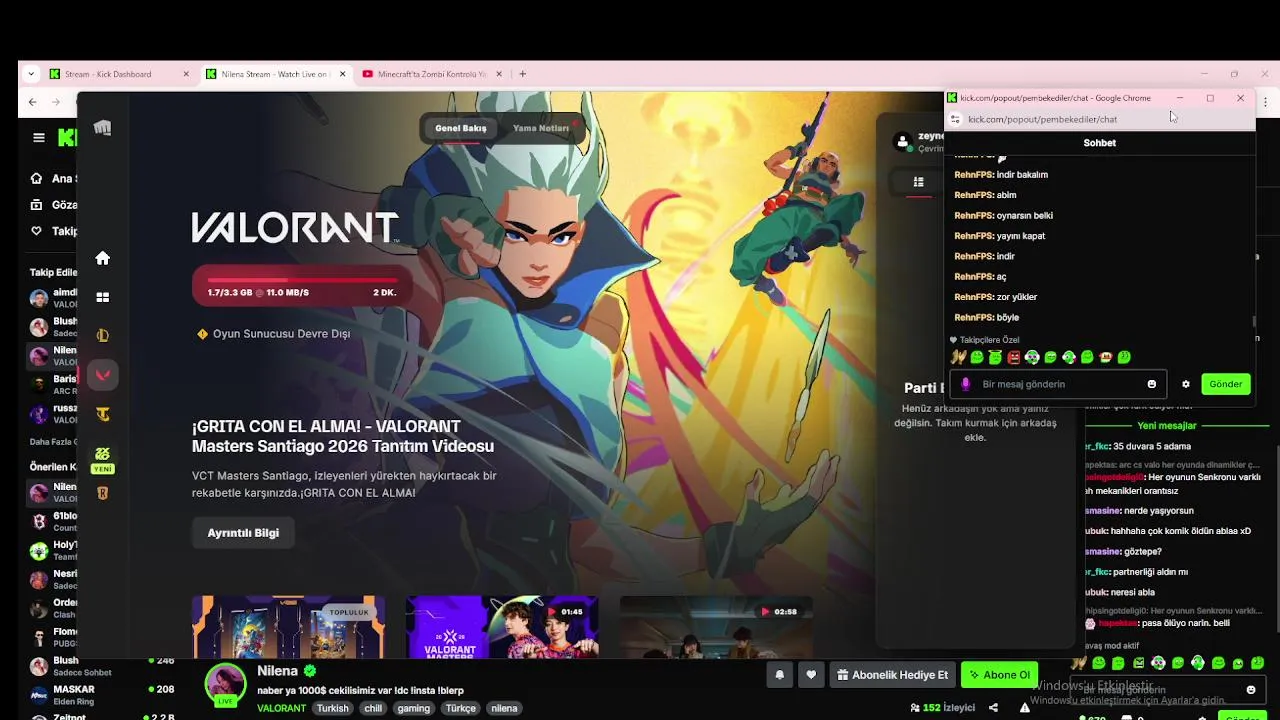Screen dimensions: 1280x720
Task: Click the chill stream tag
Action: coord(373,708)
